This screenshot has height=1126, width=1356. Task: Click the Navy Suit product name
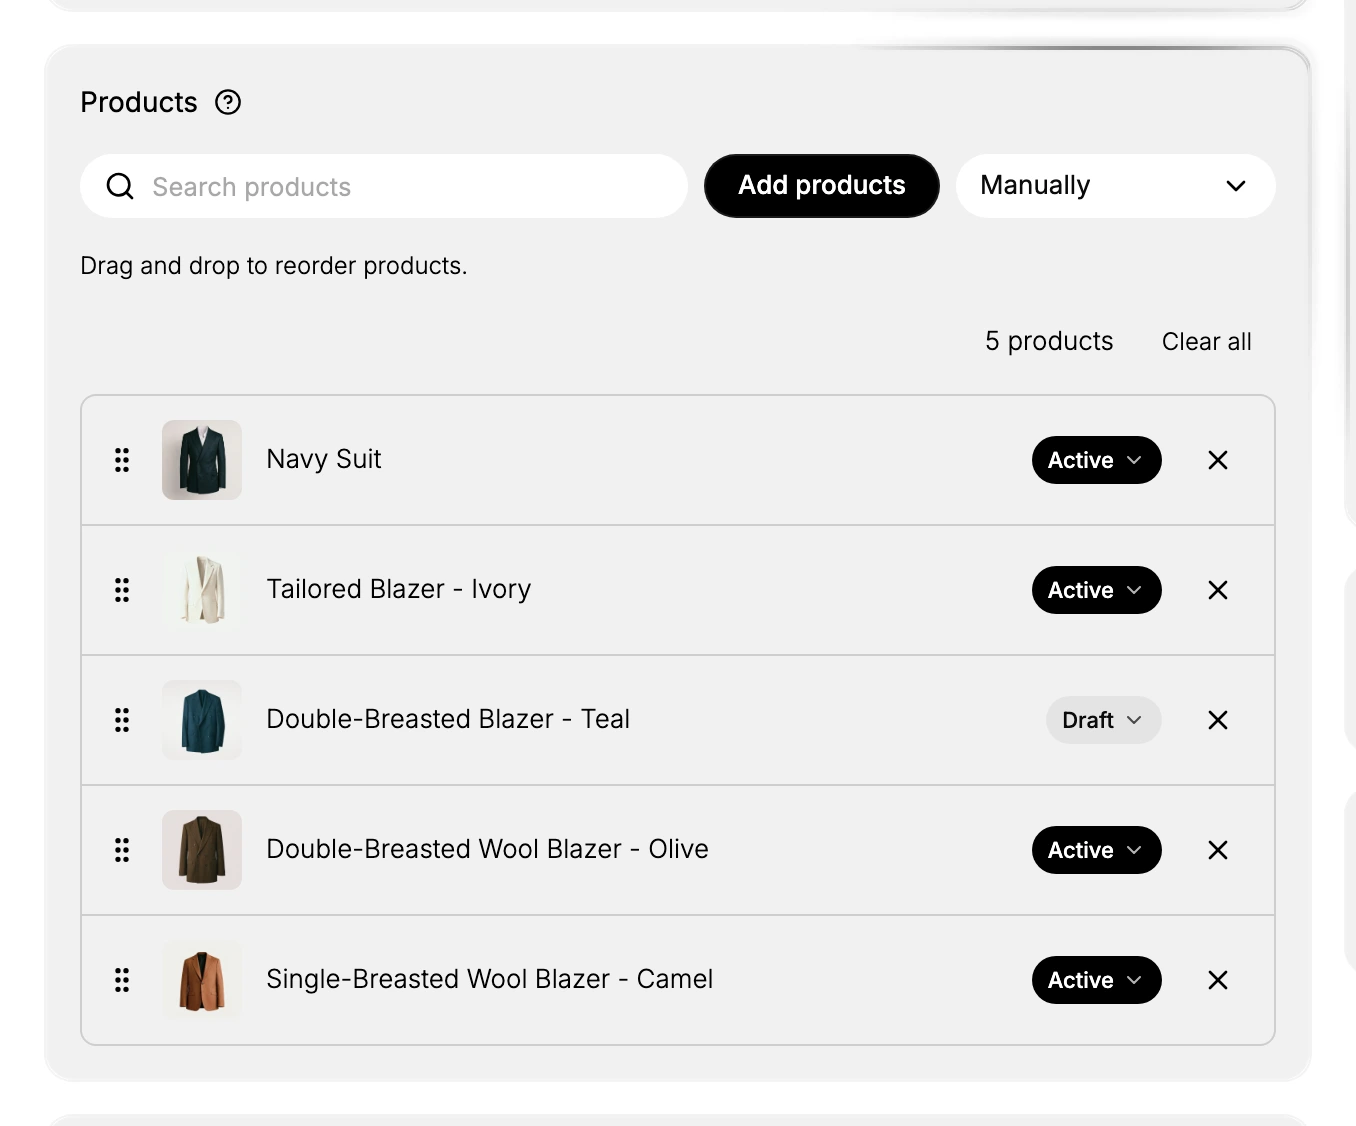pyautogui.click(x=324, y=459)
